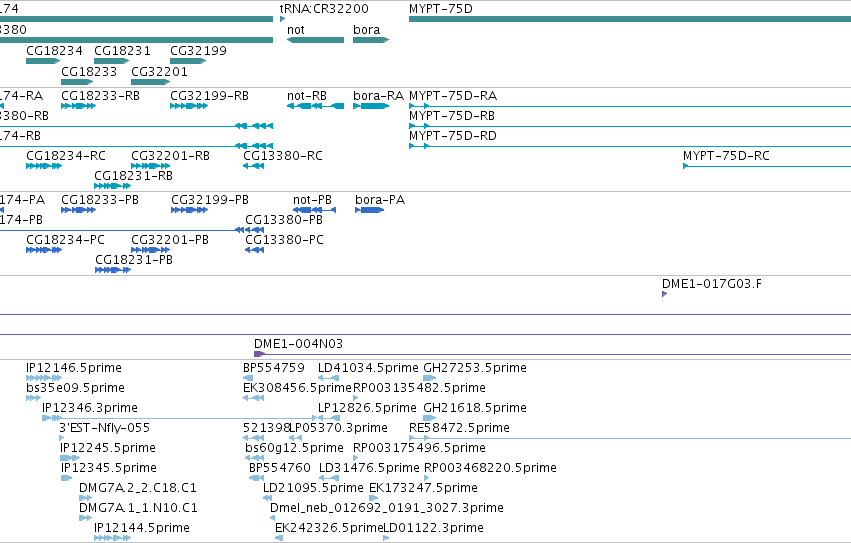This screenshot has width=851, height=543.
Task: Select the DMG7A.2_2.C18.C1 feature
Action: coord(86,498)
